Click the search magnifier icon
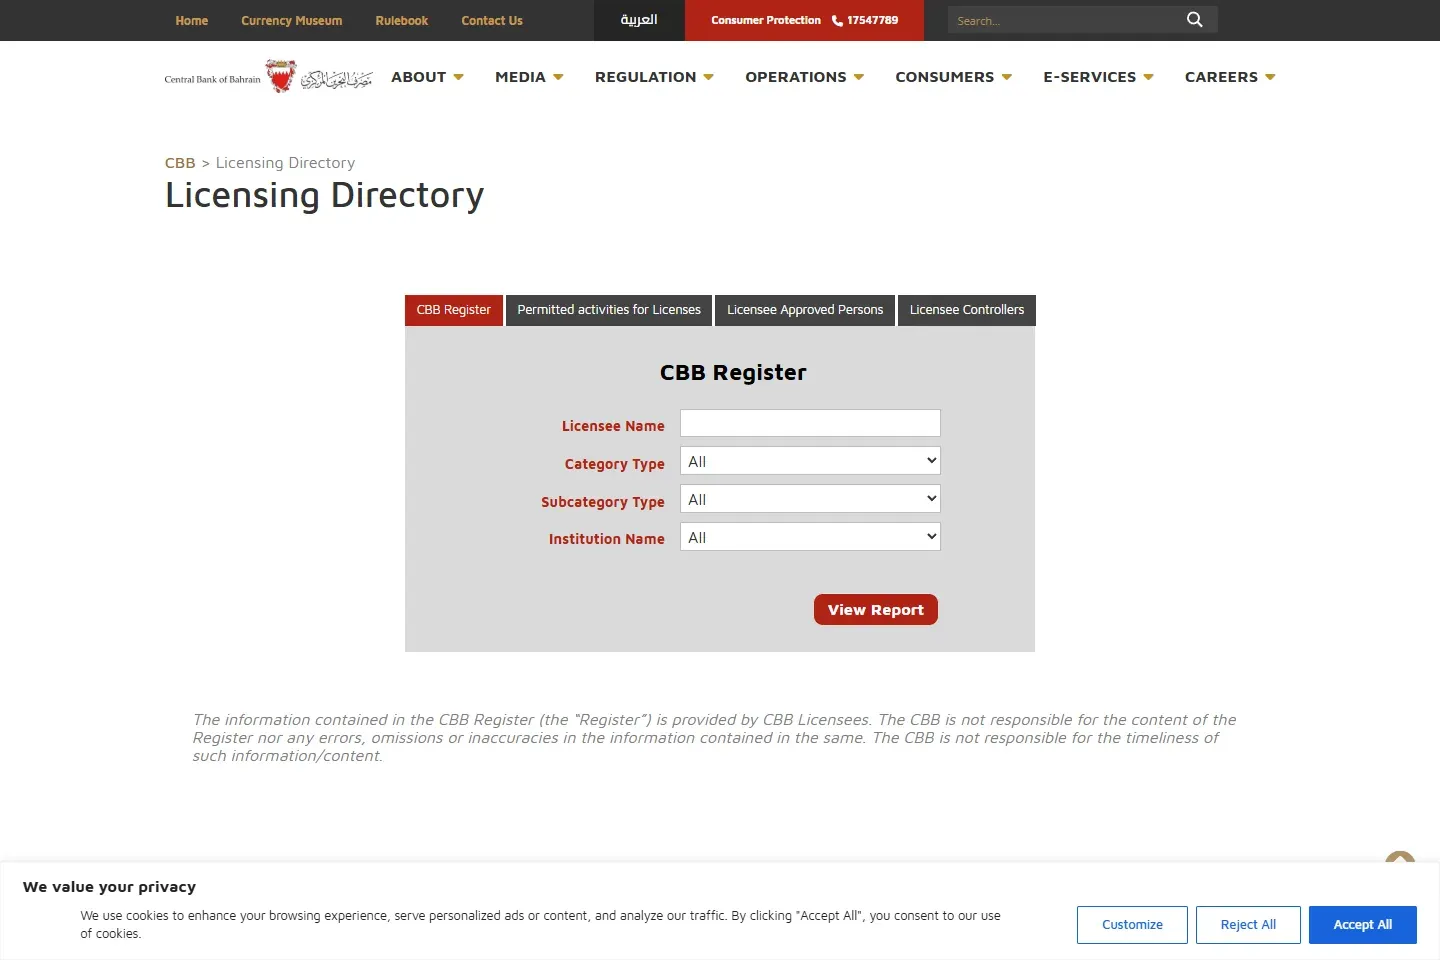 pos(1194,20)
